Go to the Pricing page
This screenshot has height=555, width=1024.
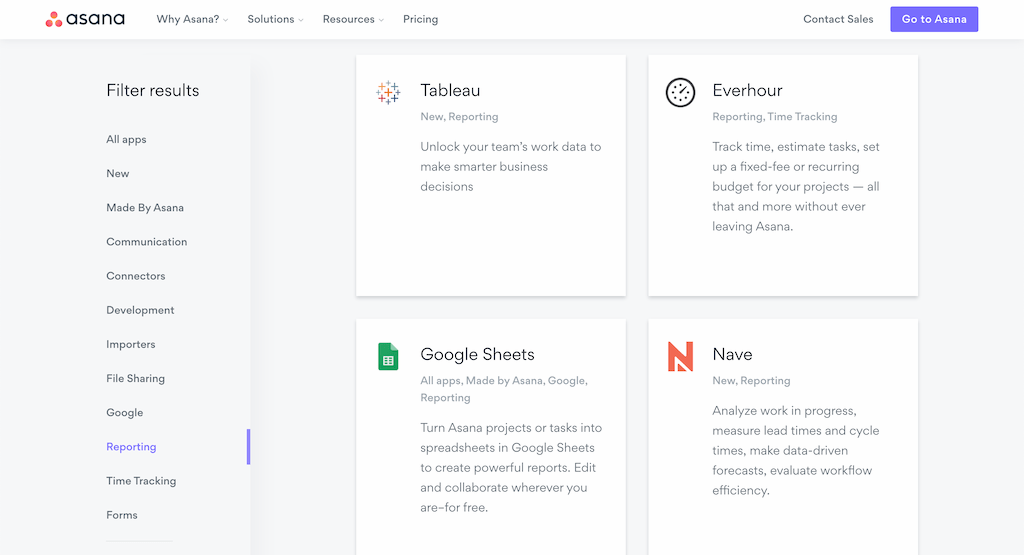pyautogui.click(x=421, y=19)
